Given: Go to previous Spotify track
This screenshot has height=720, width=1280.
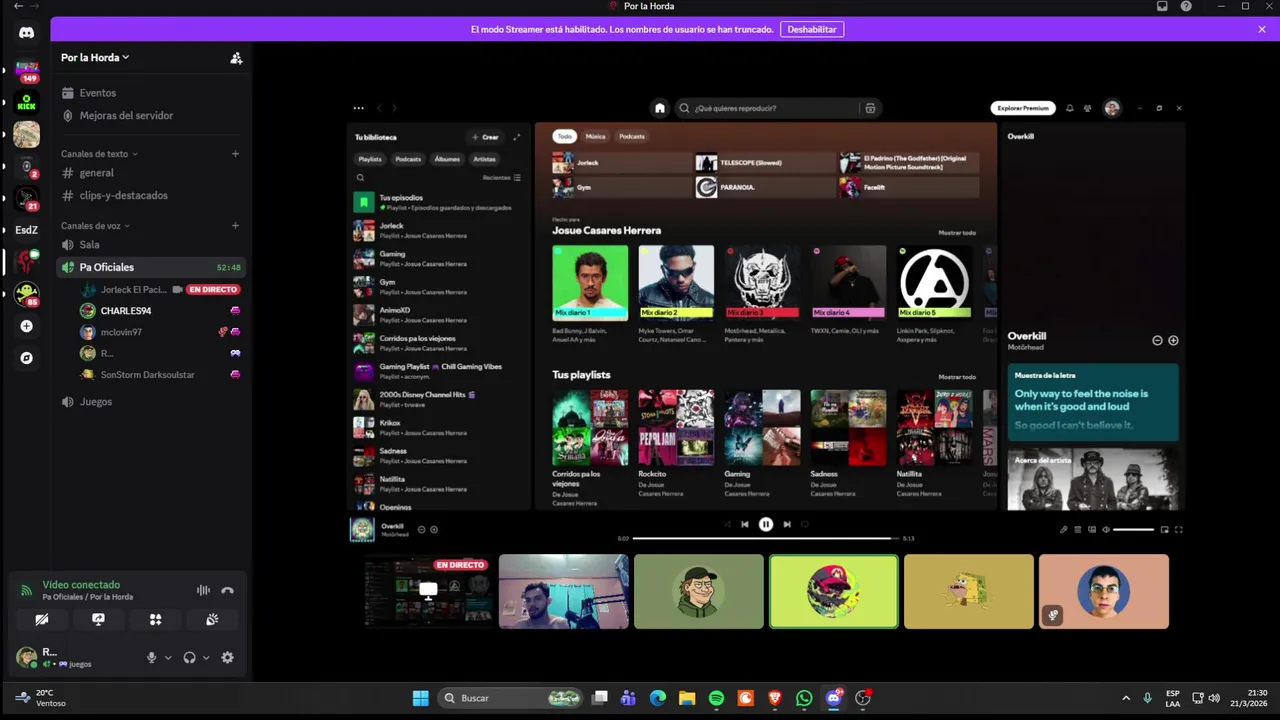Looking at the screenshot, I should click(x=744, y=524).
